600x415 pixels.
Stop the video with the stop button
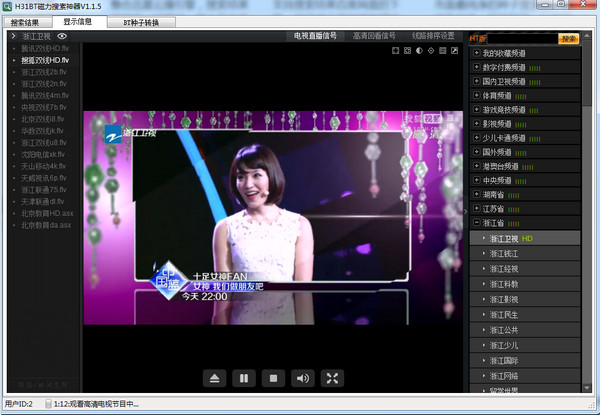point(272,378)
